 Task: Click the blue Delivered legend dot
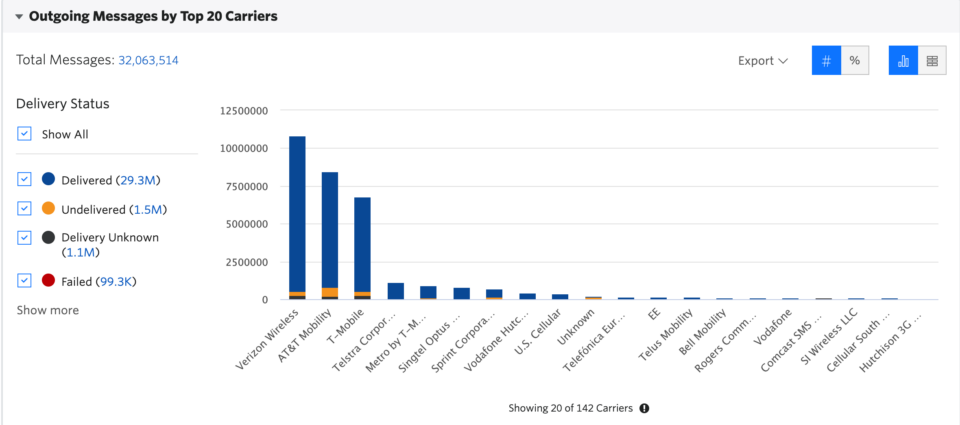48,179
